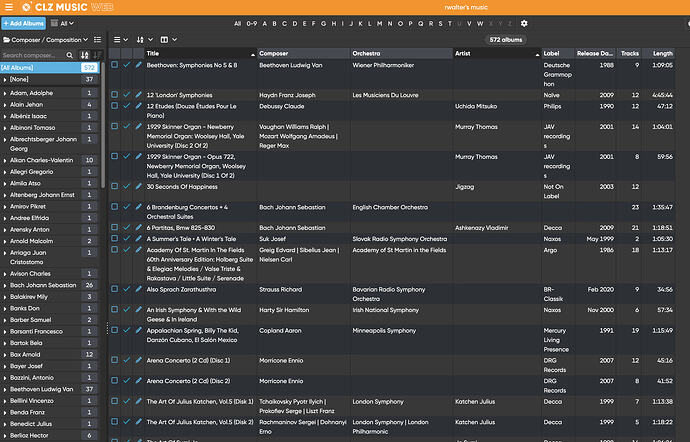Edit The Art Of Julius Katchen Disk 1

(138, 401)
